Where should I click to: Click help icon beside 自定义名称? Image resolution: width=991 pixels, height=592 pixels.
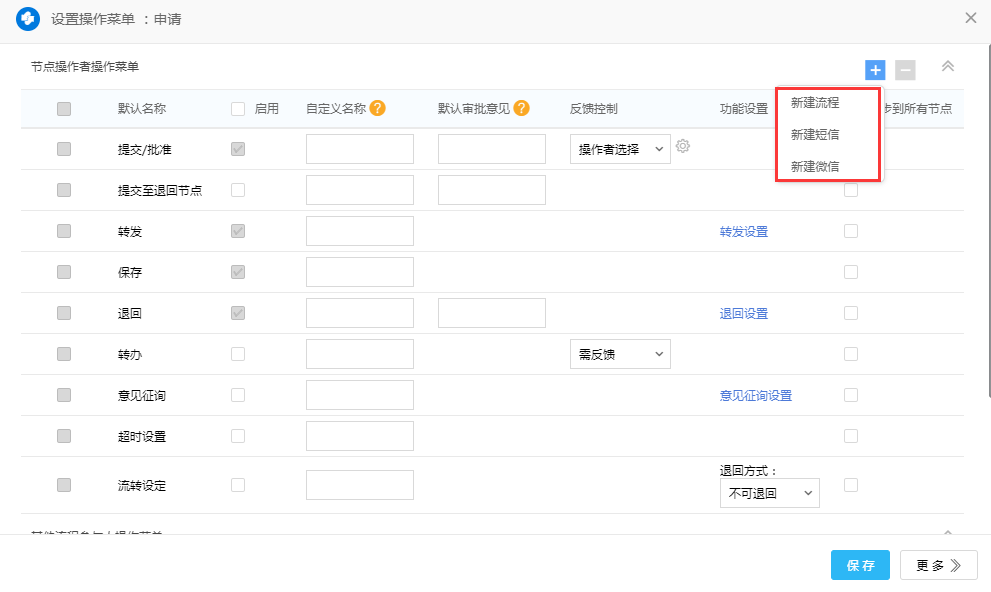click(377, 109)
